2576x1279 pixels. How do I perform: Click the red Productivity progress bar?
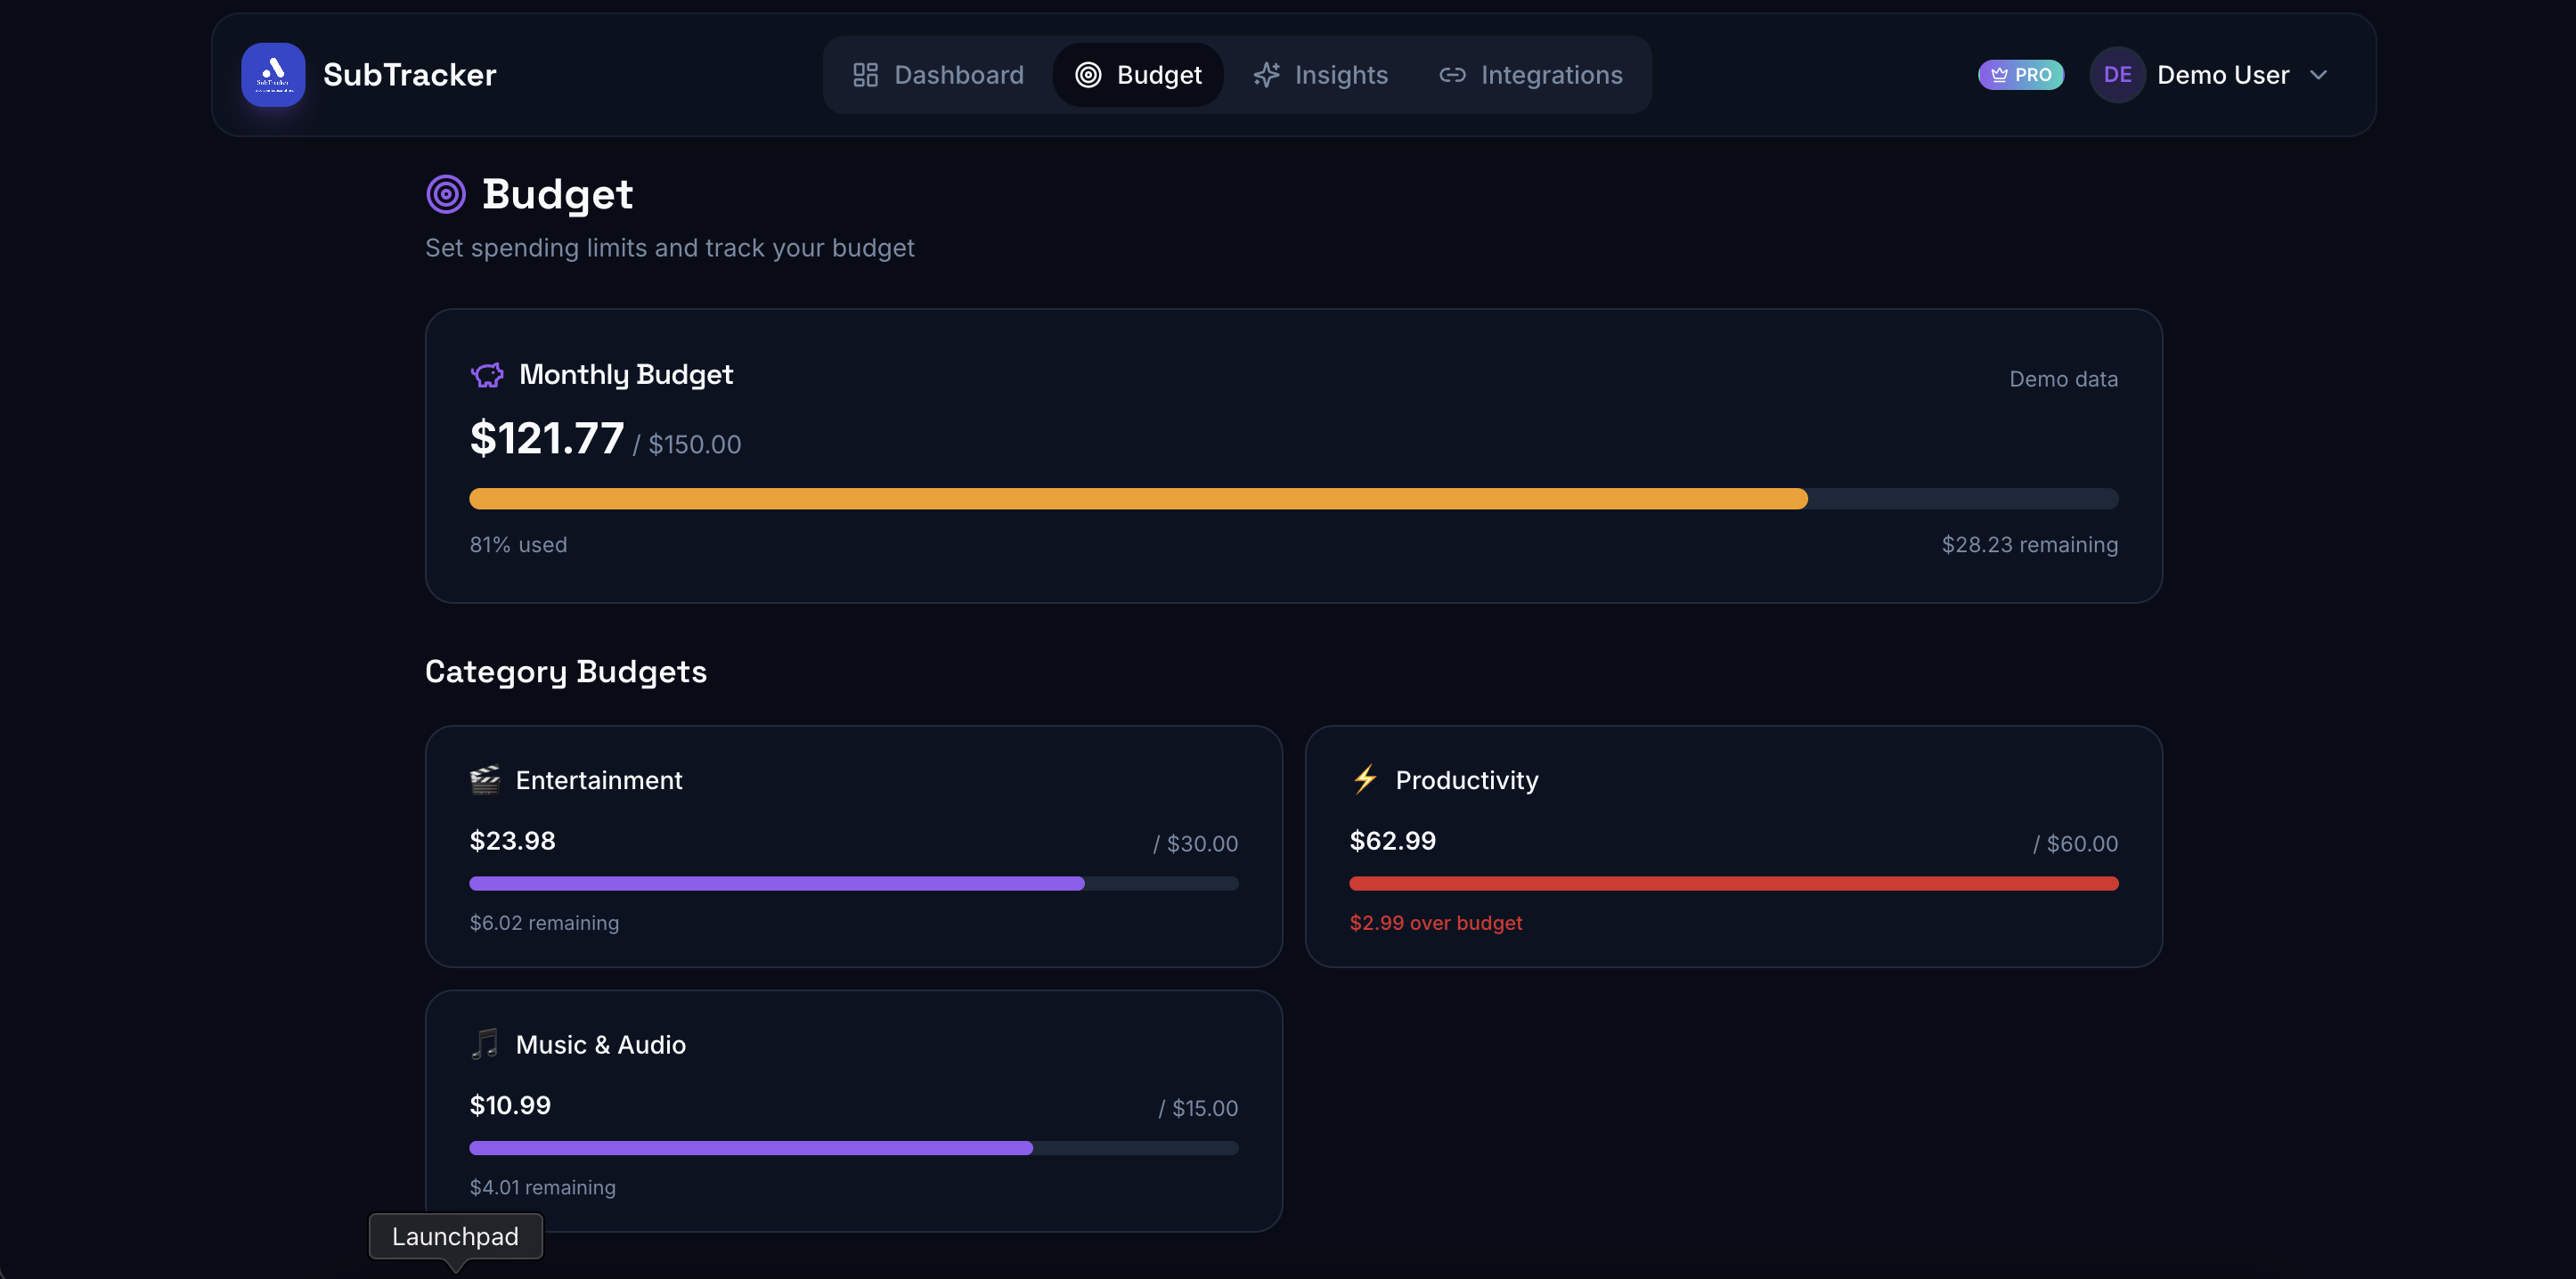(1733, 883)
